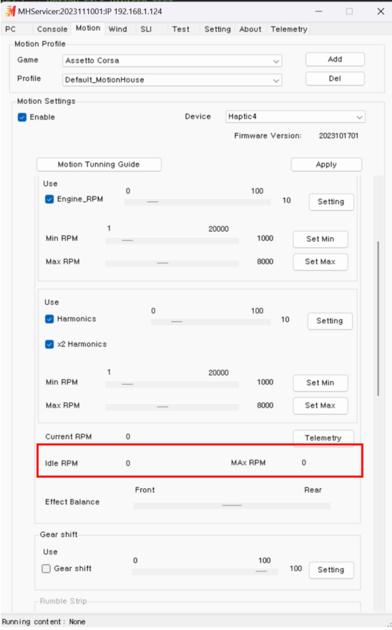Screen dimensions: 392x630
Task: Minimize the MHServicer window
Action: [318, 11]
